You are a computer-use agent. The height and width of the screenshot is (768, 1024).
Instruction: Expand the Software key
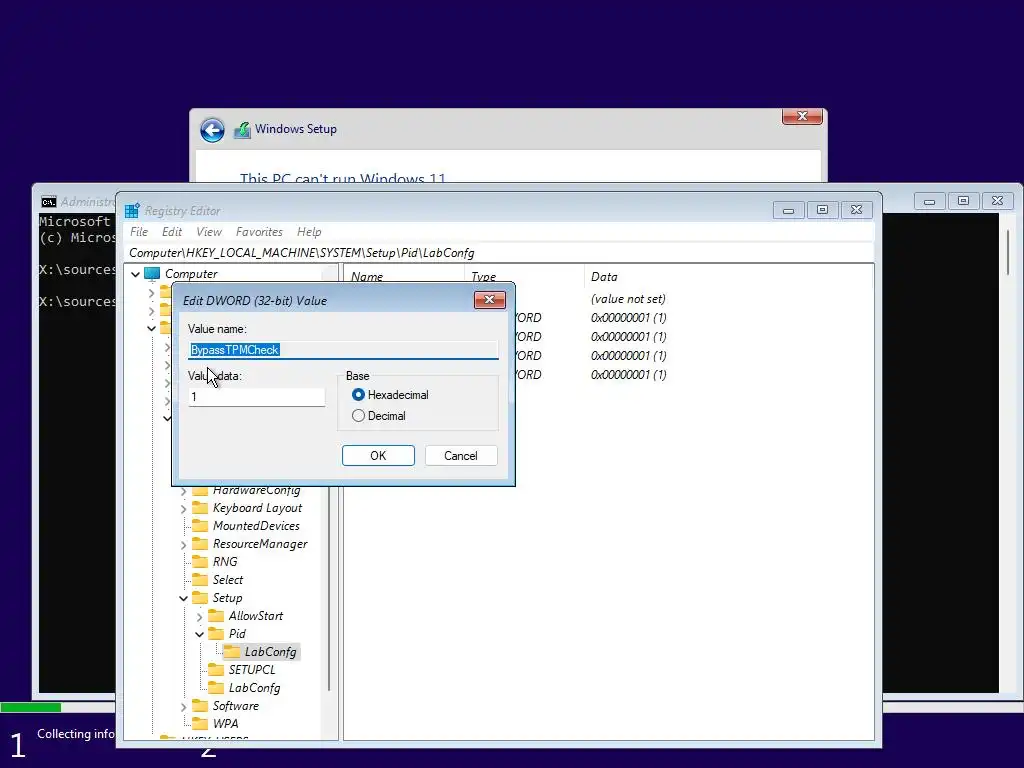click(x=184, y=707)
